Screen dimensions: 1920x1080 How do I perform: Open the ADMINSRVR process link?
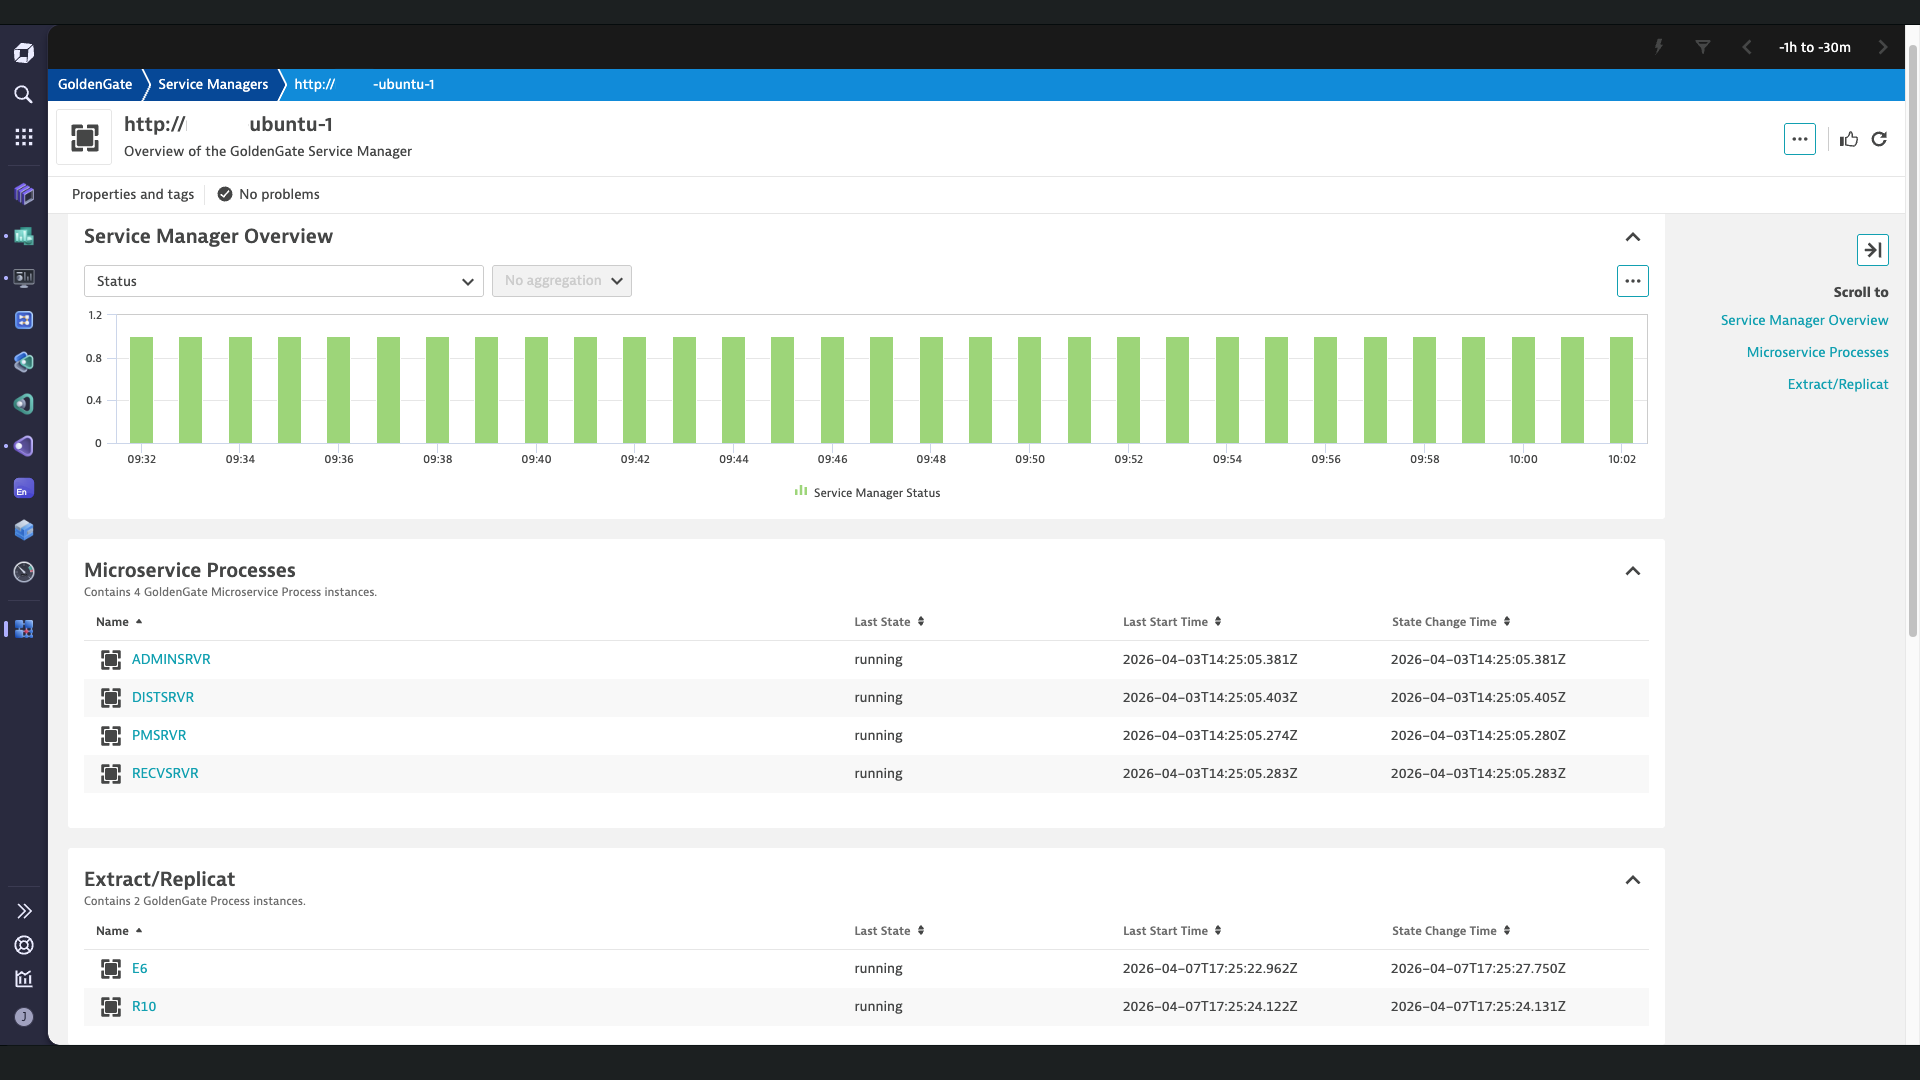(171, 659)
